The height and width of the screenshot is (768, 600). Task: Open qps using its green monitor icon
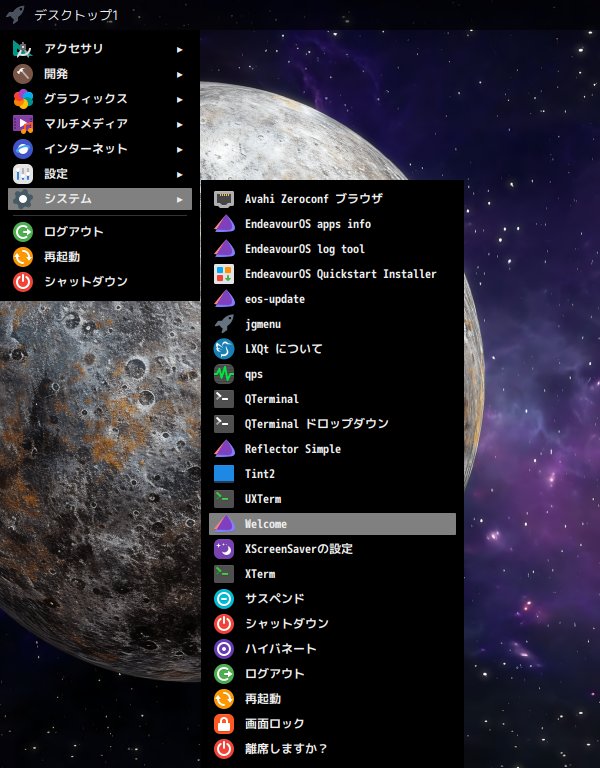click(x=225, y=374)
